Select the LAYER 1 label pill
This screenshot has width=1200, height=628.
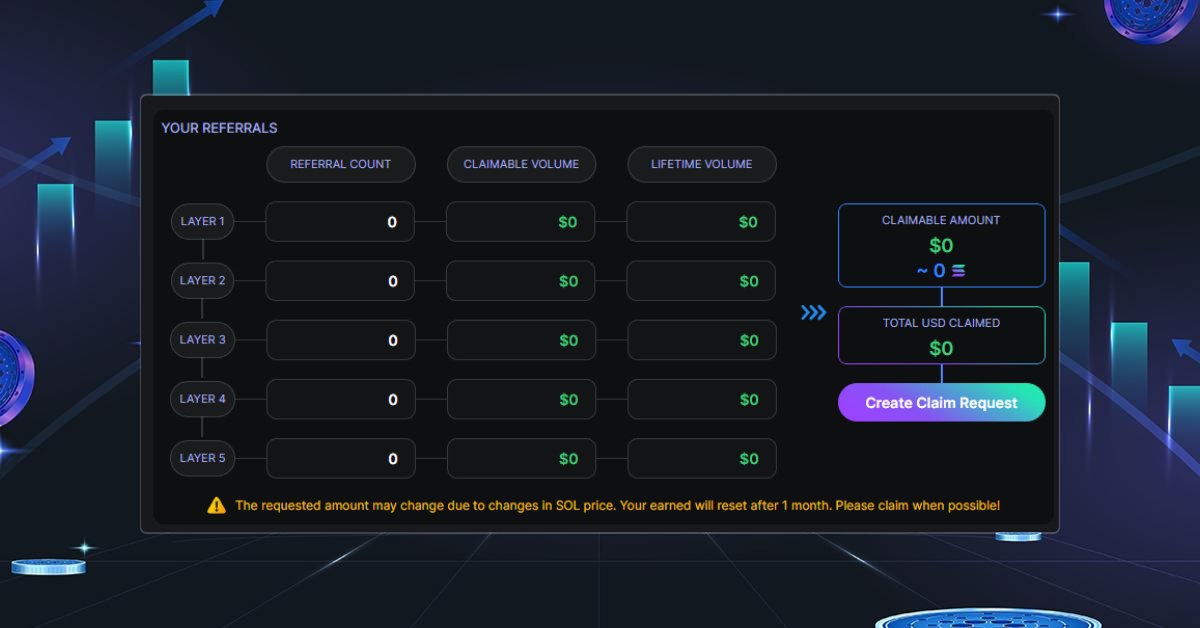point(202,221)
